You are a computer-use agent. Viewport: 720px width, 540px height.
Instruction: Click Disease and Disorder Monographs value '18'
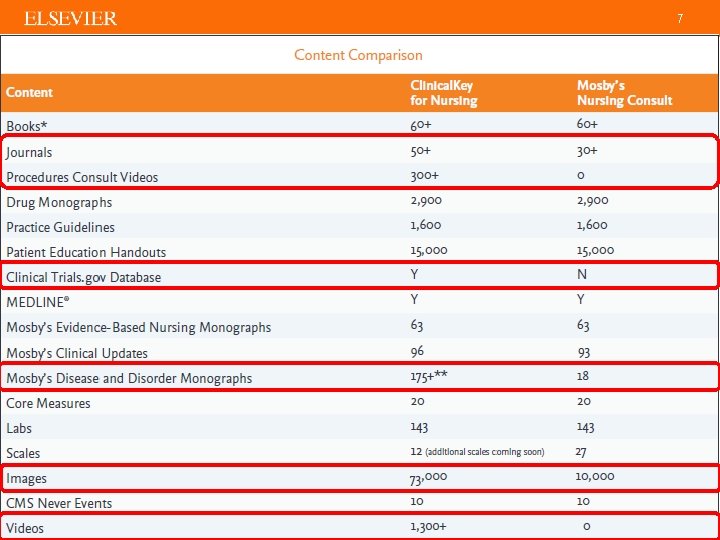point(583,376)
